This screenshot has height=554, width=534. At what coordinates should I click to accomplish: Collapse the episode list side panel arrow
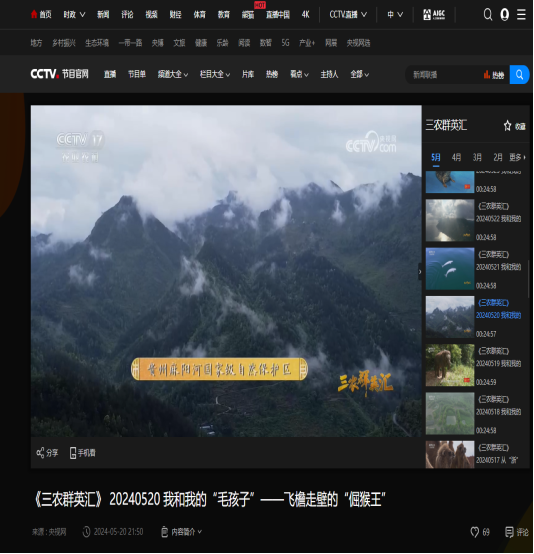pyautogui.click(x=420, y=272)
